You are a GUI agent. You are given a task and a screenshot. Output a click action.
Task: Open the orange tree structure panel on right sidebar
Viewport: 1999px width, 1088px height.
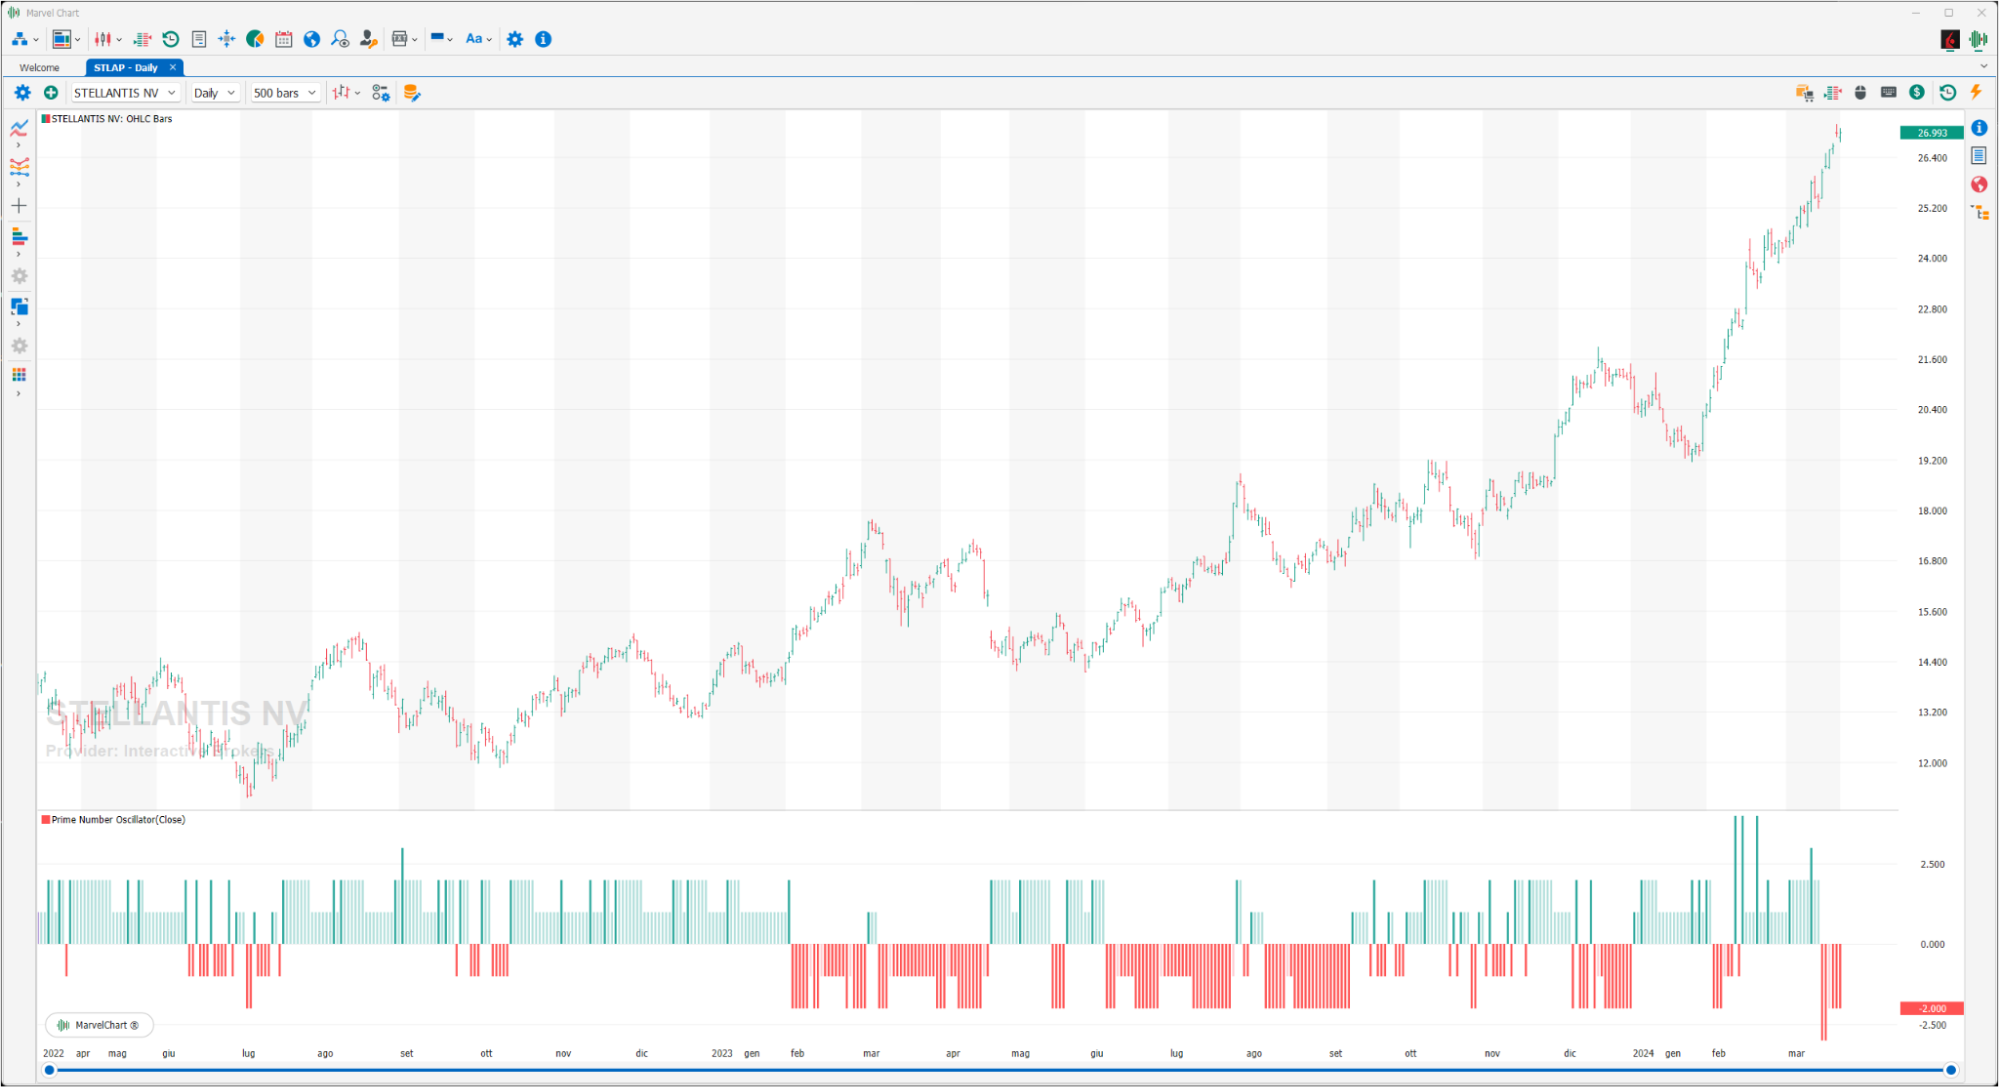click(1979, 212)
